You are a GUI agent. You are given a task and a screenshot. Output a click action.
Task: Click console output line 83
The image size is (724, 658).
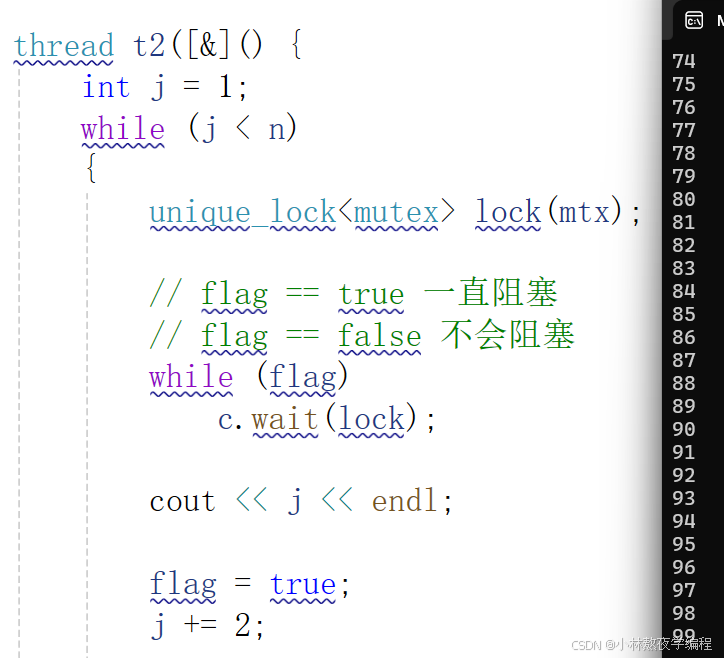(x=683, y=268)
